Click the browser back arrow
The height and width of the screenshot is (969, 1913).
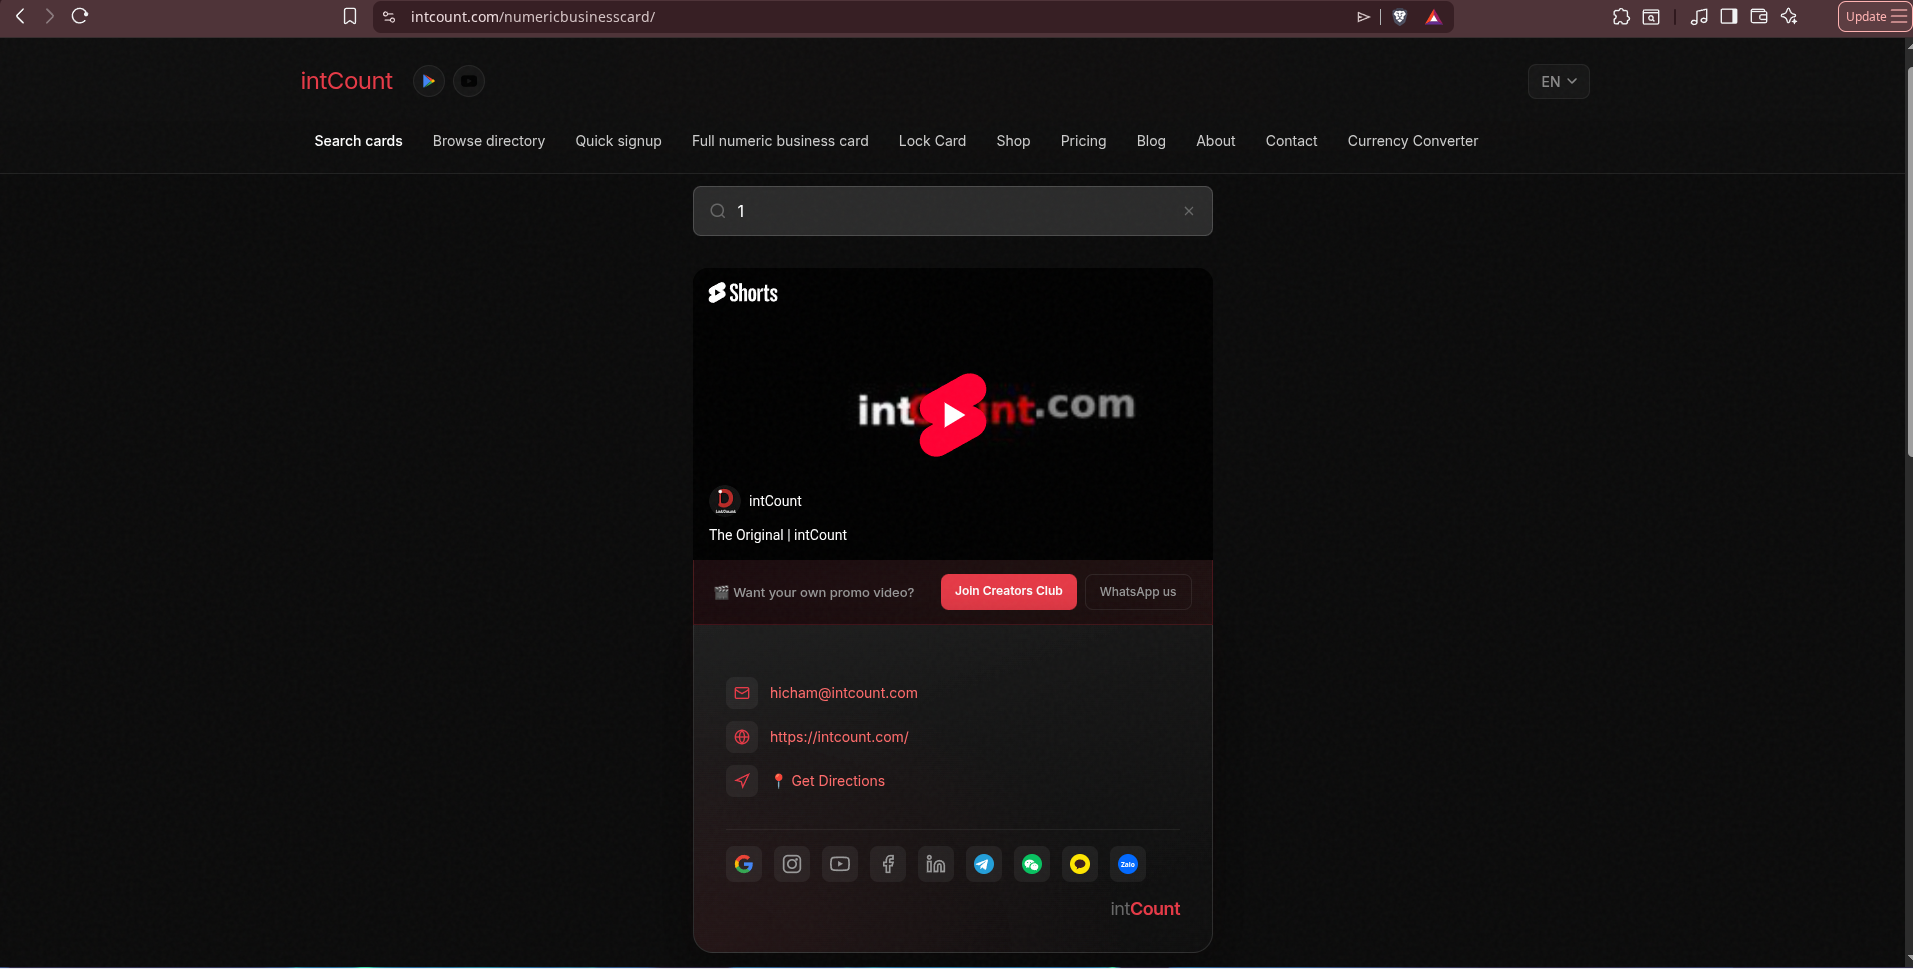coord(20,16)
